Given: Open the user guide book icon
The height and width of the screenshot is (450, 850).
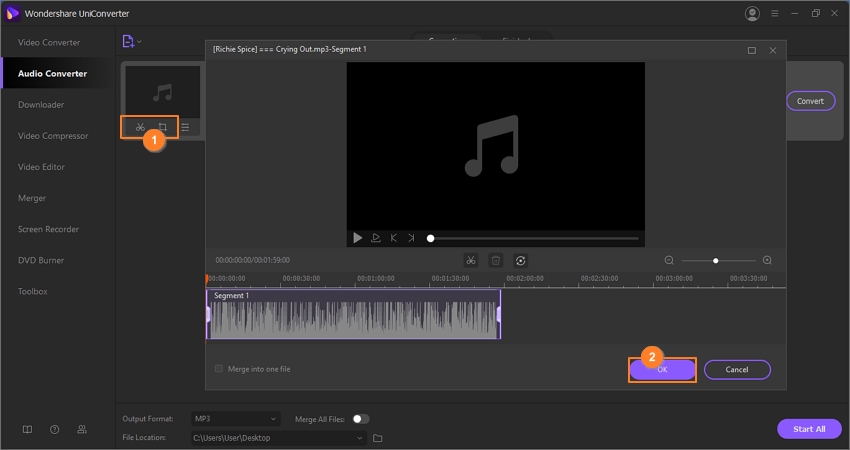Looking at the screenshot, I should 27,429.
